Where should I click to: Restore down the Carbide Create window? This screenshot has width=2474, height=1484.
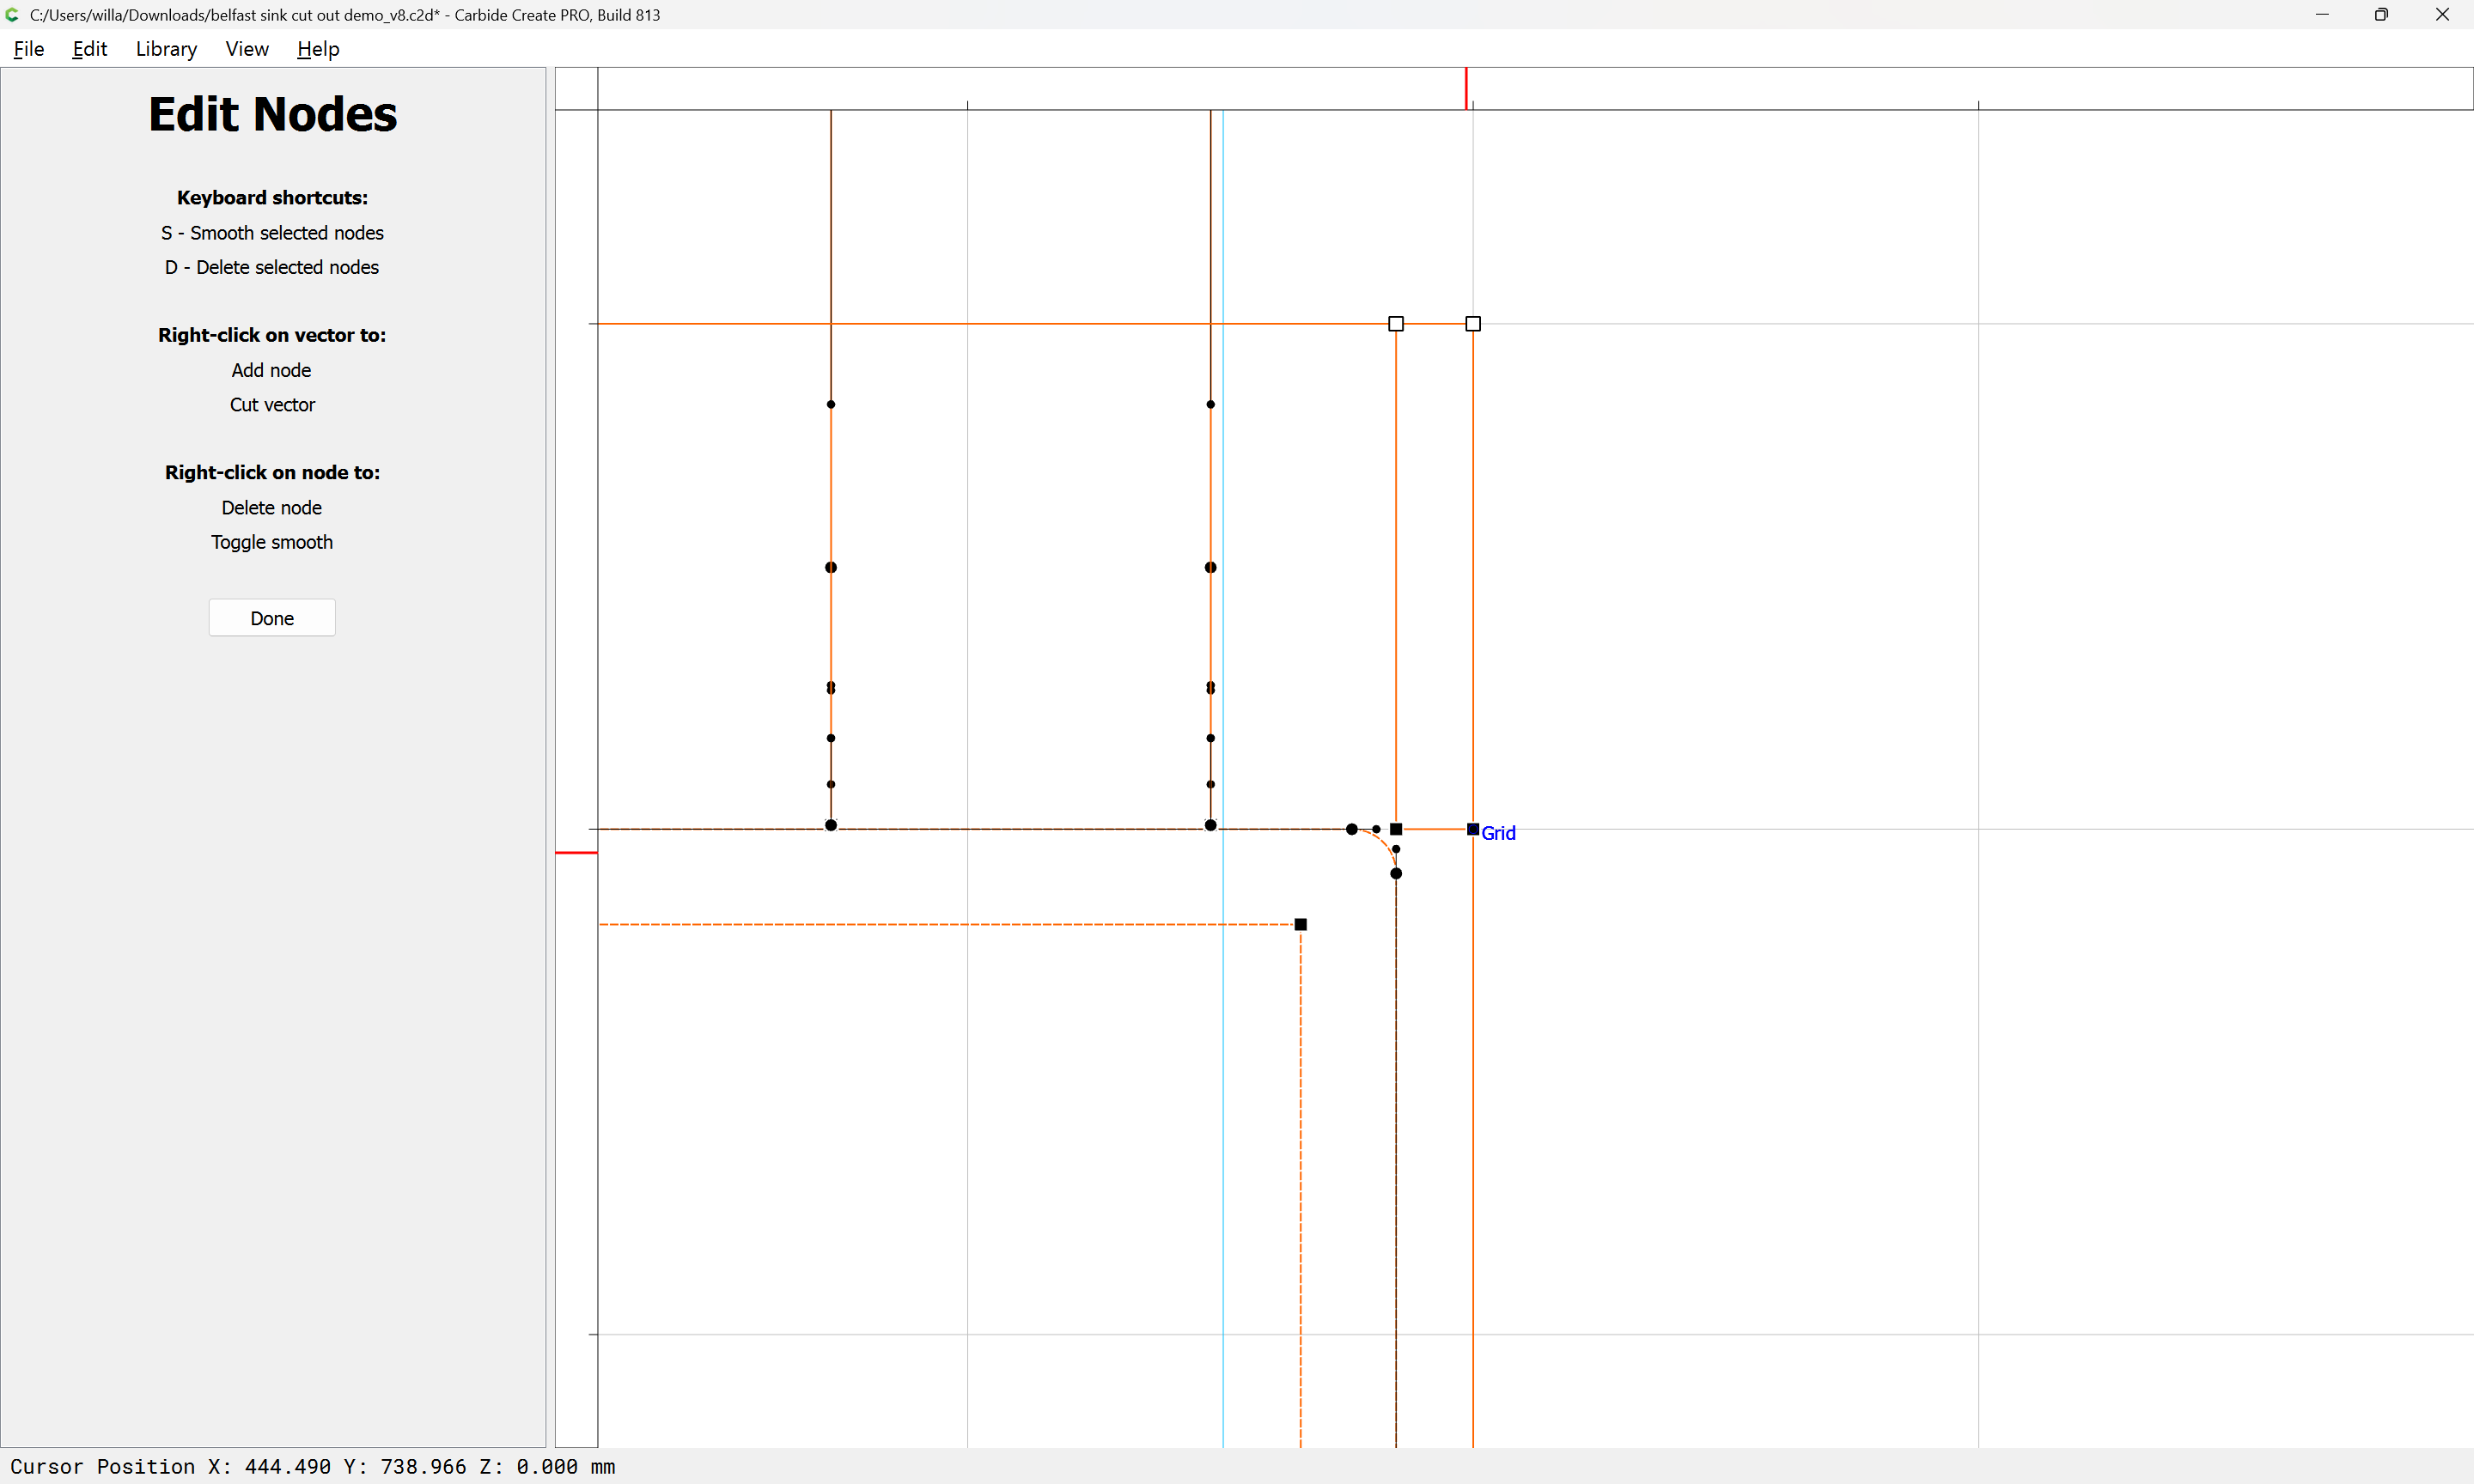point(2382,15)
